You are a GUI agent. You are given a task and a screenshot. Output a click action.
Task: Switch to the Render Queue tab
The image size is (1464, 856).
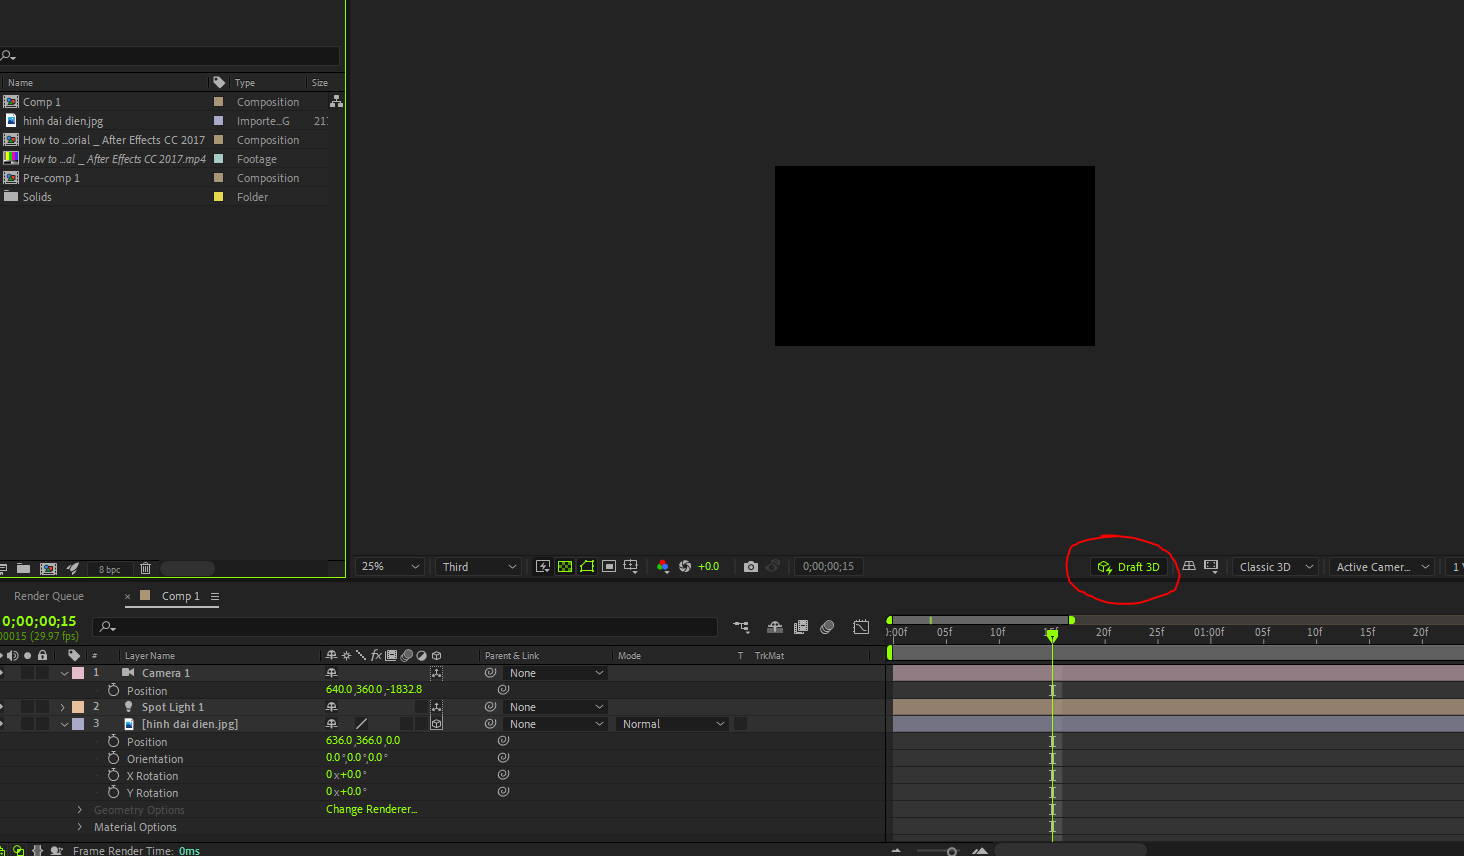48,596
